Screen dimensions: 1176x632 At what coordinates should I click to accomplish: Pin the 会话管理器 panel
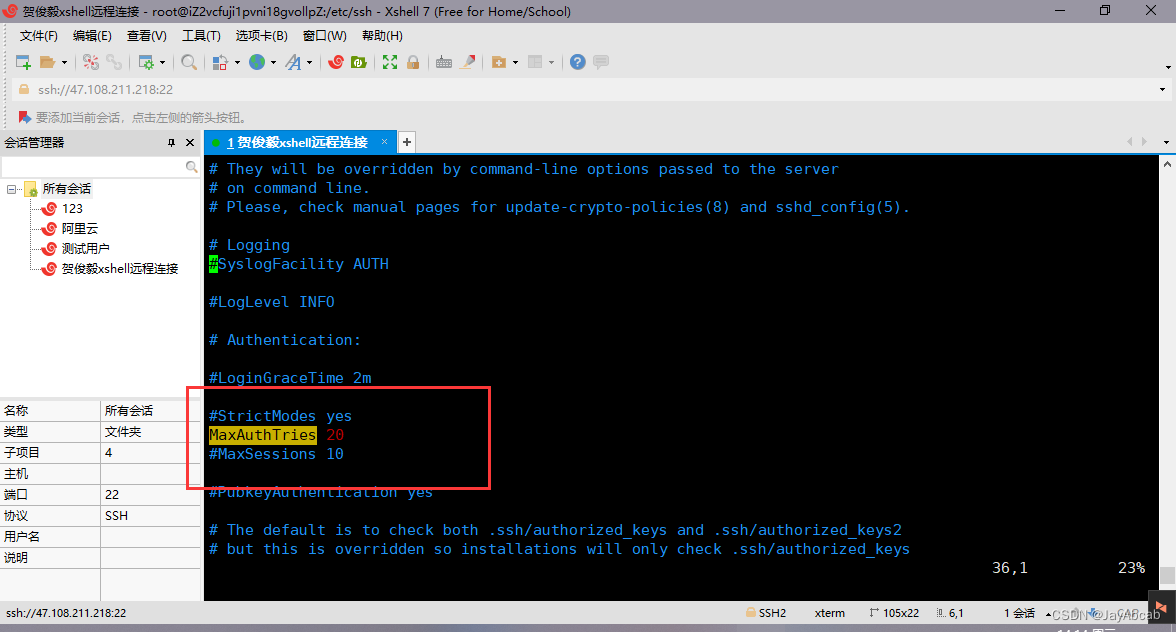pos(171,142)
